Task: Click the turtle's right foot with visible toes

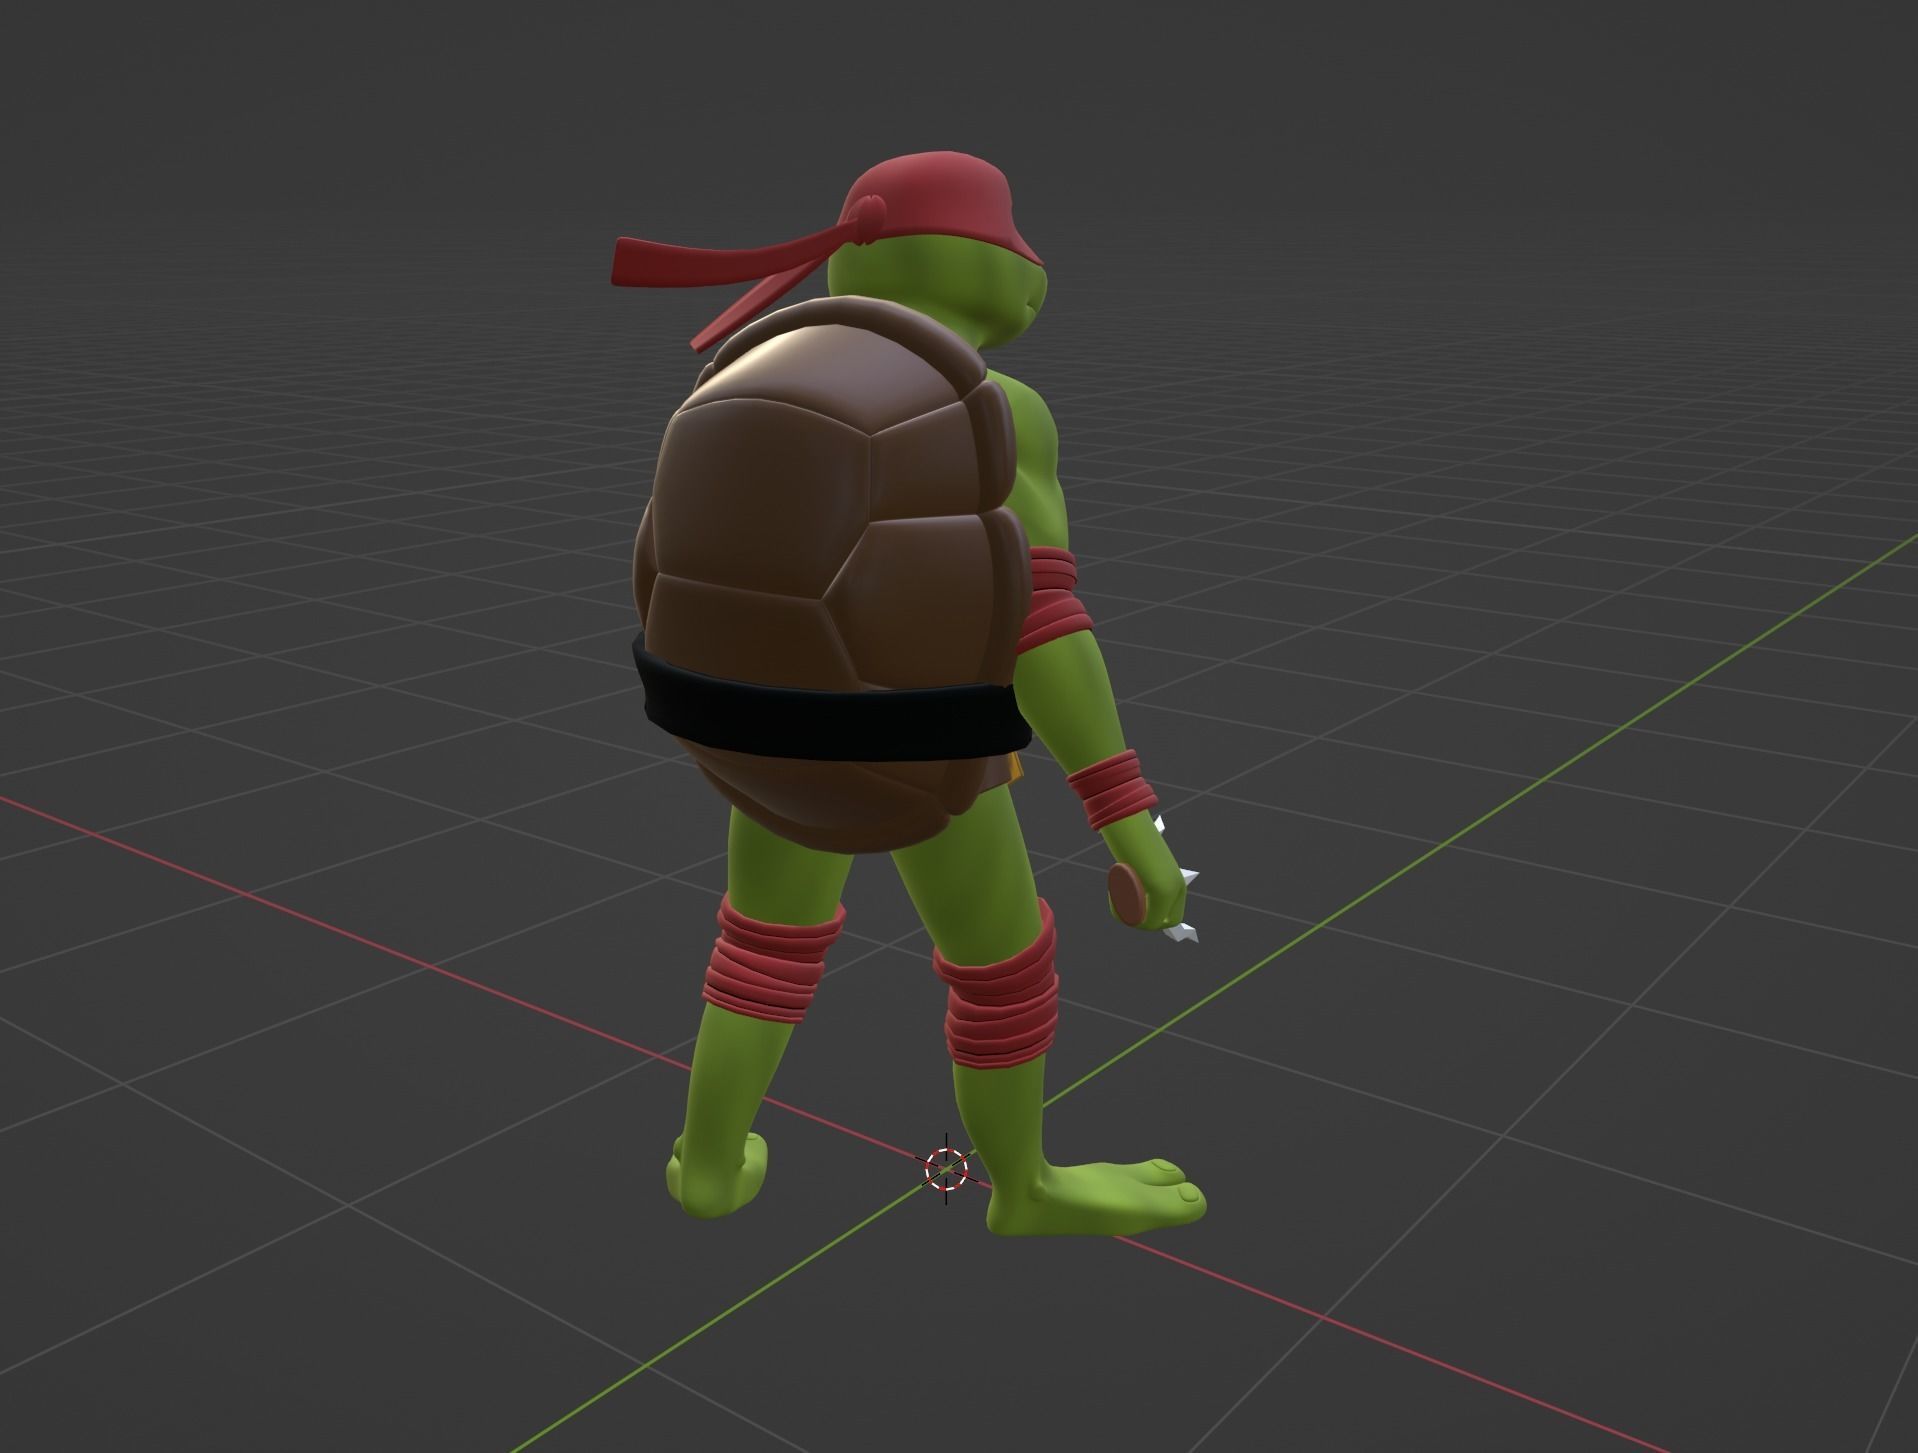Action: (x=1095, y=1198)
